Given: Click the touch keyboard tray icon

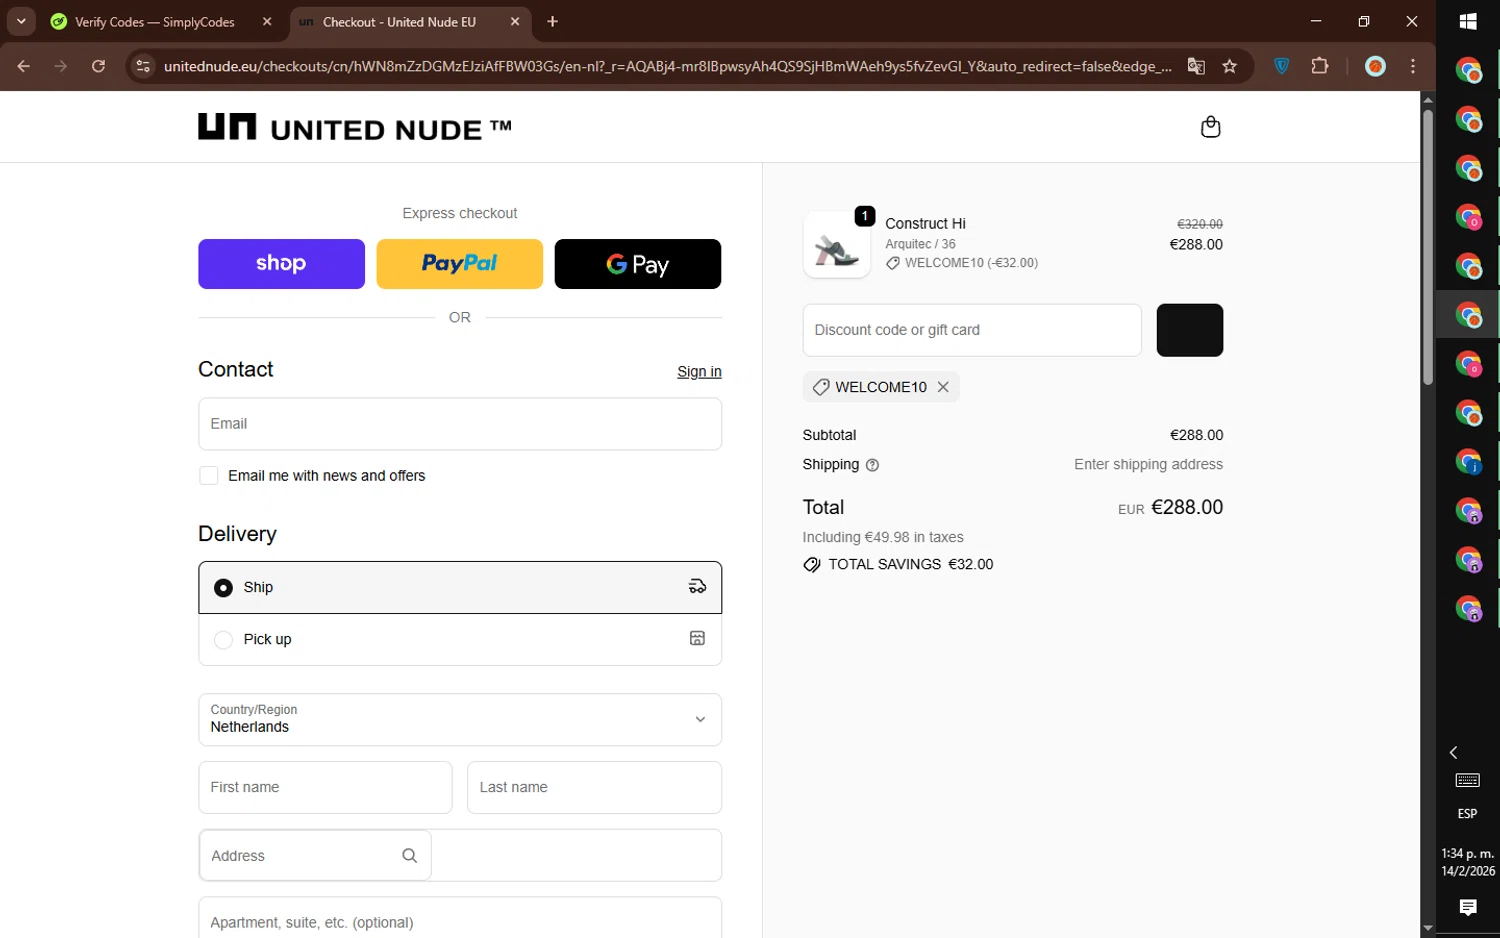Looking at the screenshot, I should pos(1468,780).
